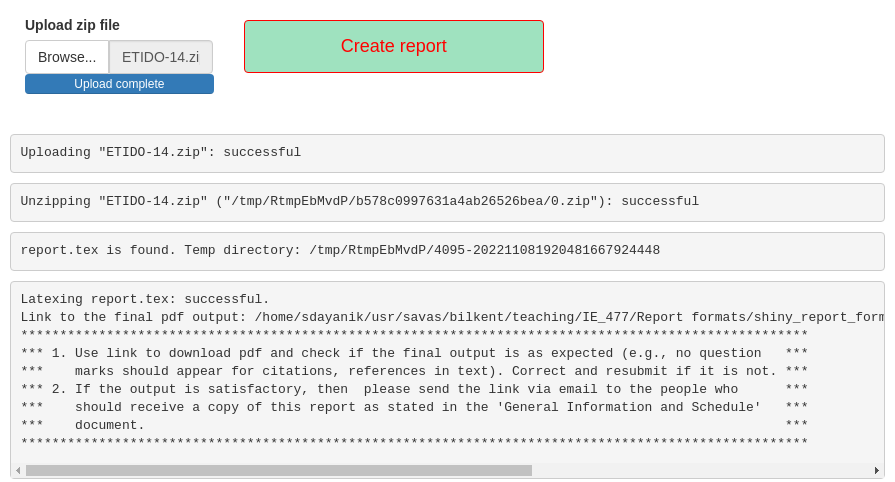Click the bottom asterisk separator line

point(414,442)
